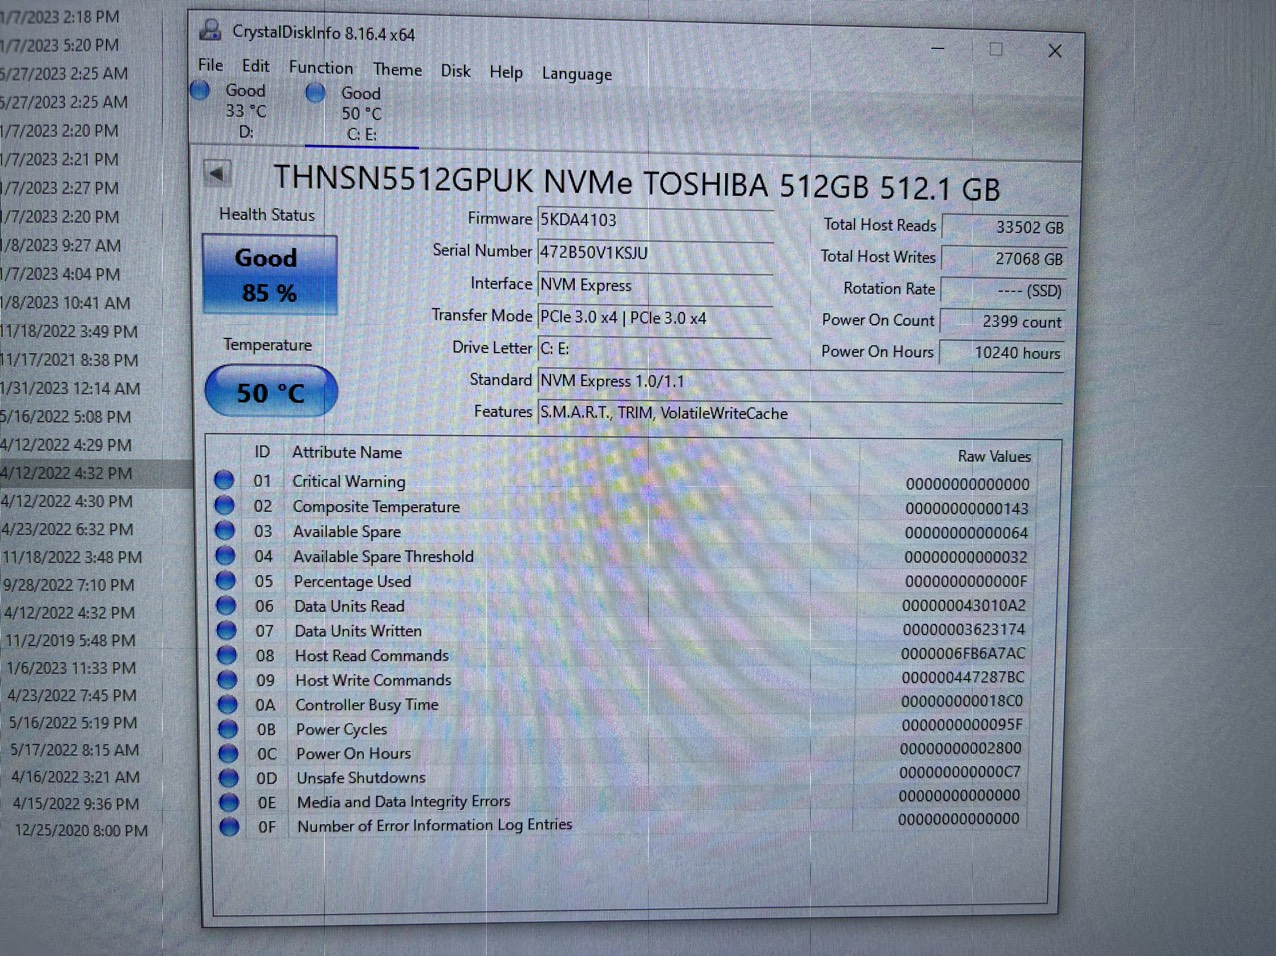Viewport: 1276px width, 956px height.
Task: Click the CrystalDiskInfo app icon in title bar
Action: [210, 29]
